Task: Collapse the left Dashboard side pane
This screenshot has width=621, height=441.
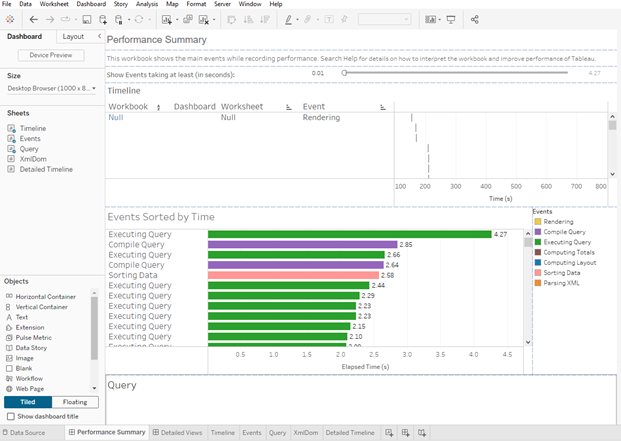Action: point(99,36)
